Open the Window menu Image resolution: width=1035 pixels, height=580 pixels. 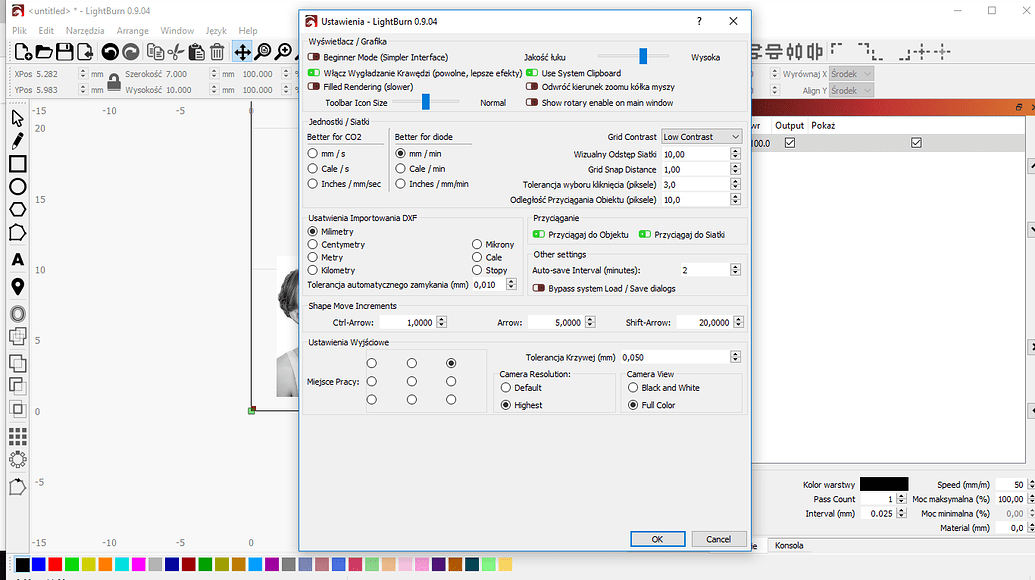point(177,30)
